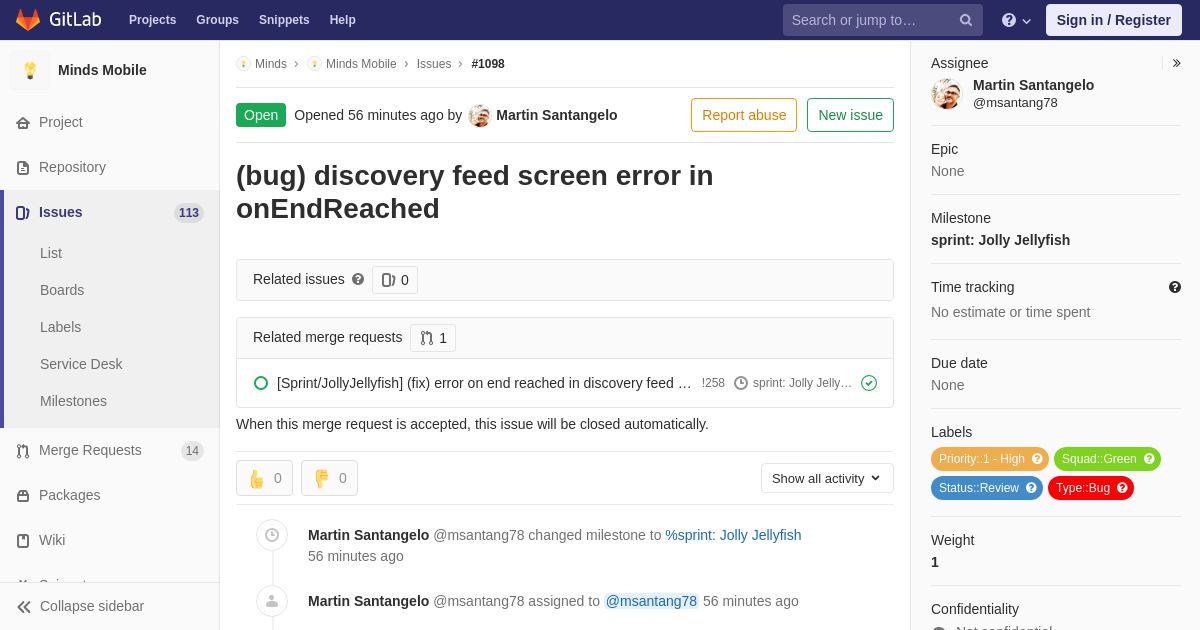Open the Help question mark dropdown
This screenshot has width=1200, height=630.
click(1016, 20)
